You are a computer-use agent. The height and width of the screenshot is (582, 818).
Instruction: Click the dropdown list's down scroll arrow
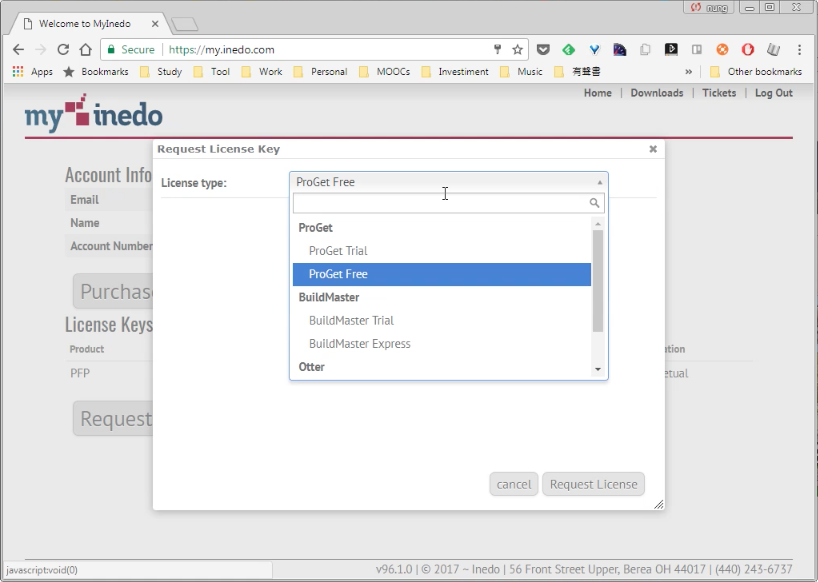point(598,369)
